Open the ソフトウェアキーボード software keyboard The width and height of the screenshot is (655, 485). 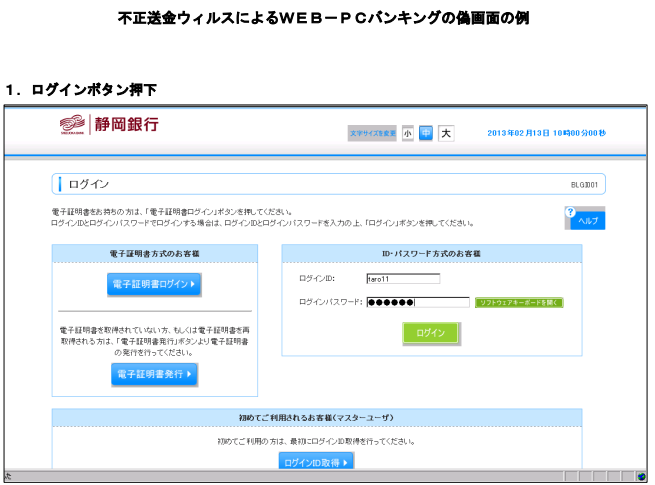point(519,302)
